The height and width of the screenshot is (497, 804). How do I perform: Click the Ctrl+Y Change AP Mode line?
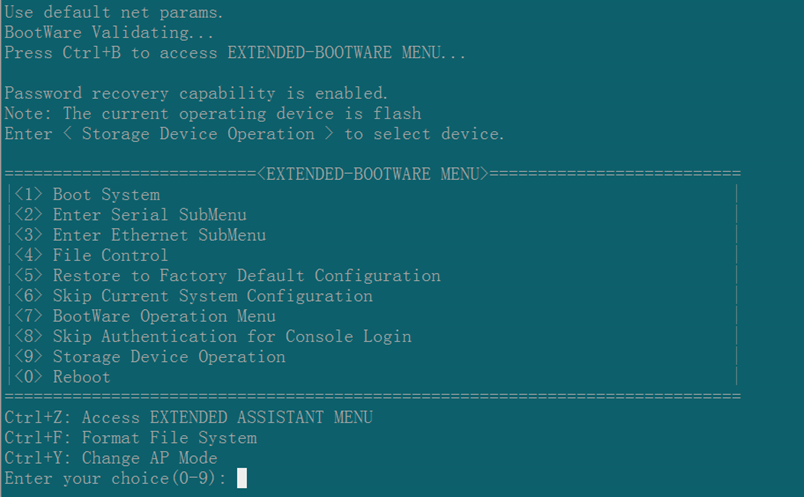click(x=111, y=458)
